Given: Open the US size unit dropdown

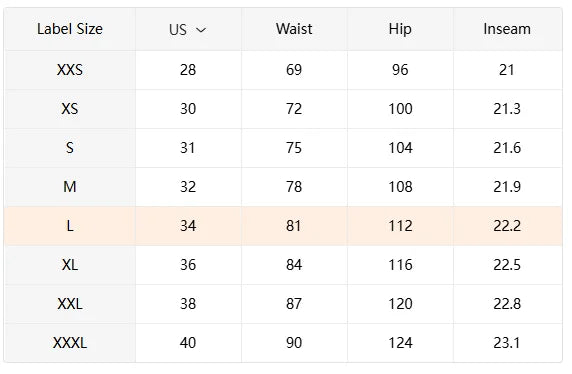Looking at the screenshot, I should 188,30.
